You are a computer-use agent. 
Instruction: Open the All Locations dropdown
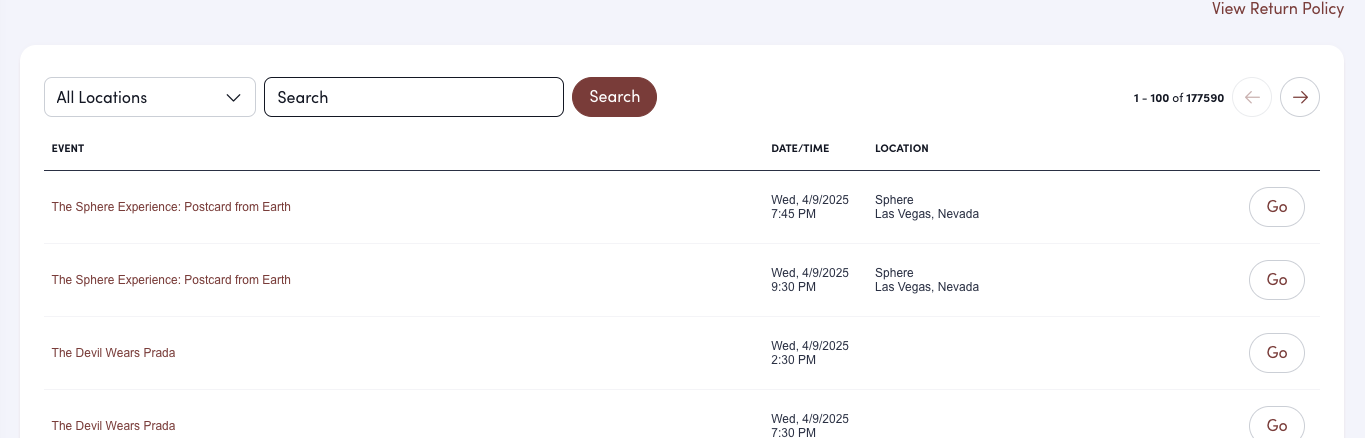coord(150,97)
